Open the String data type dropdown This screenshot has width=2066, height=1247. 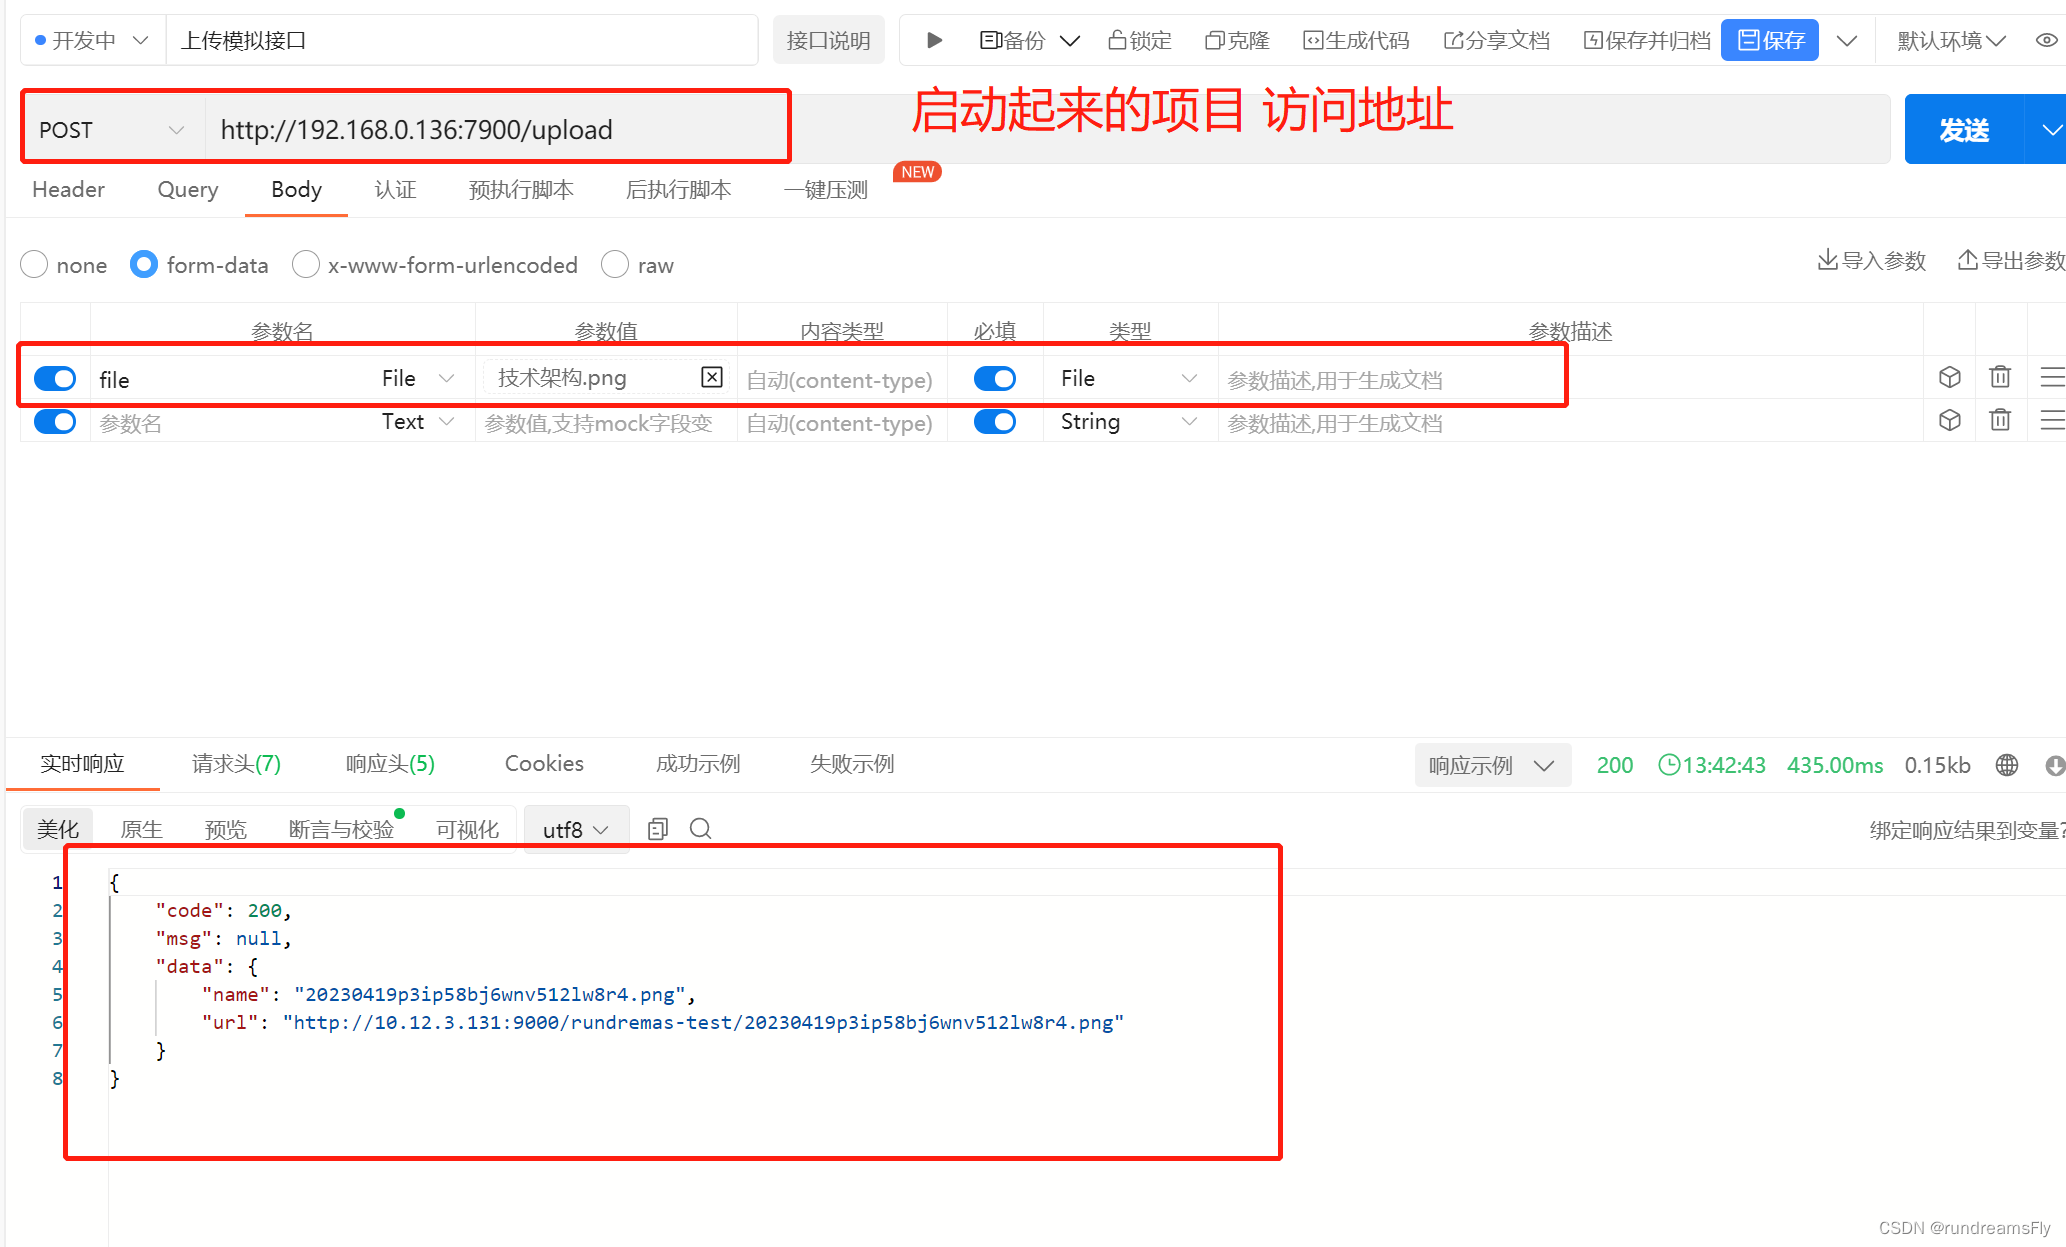point(1129,421)
